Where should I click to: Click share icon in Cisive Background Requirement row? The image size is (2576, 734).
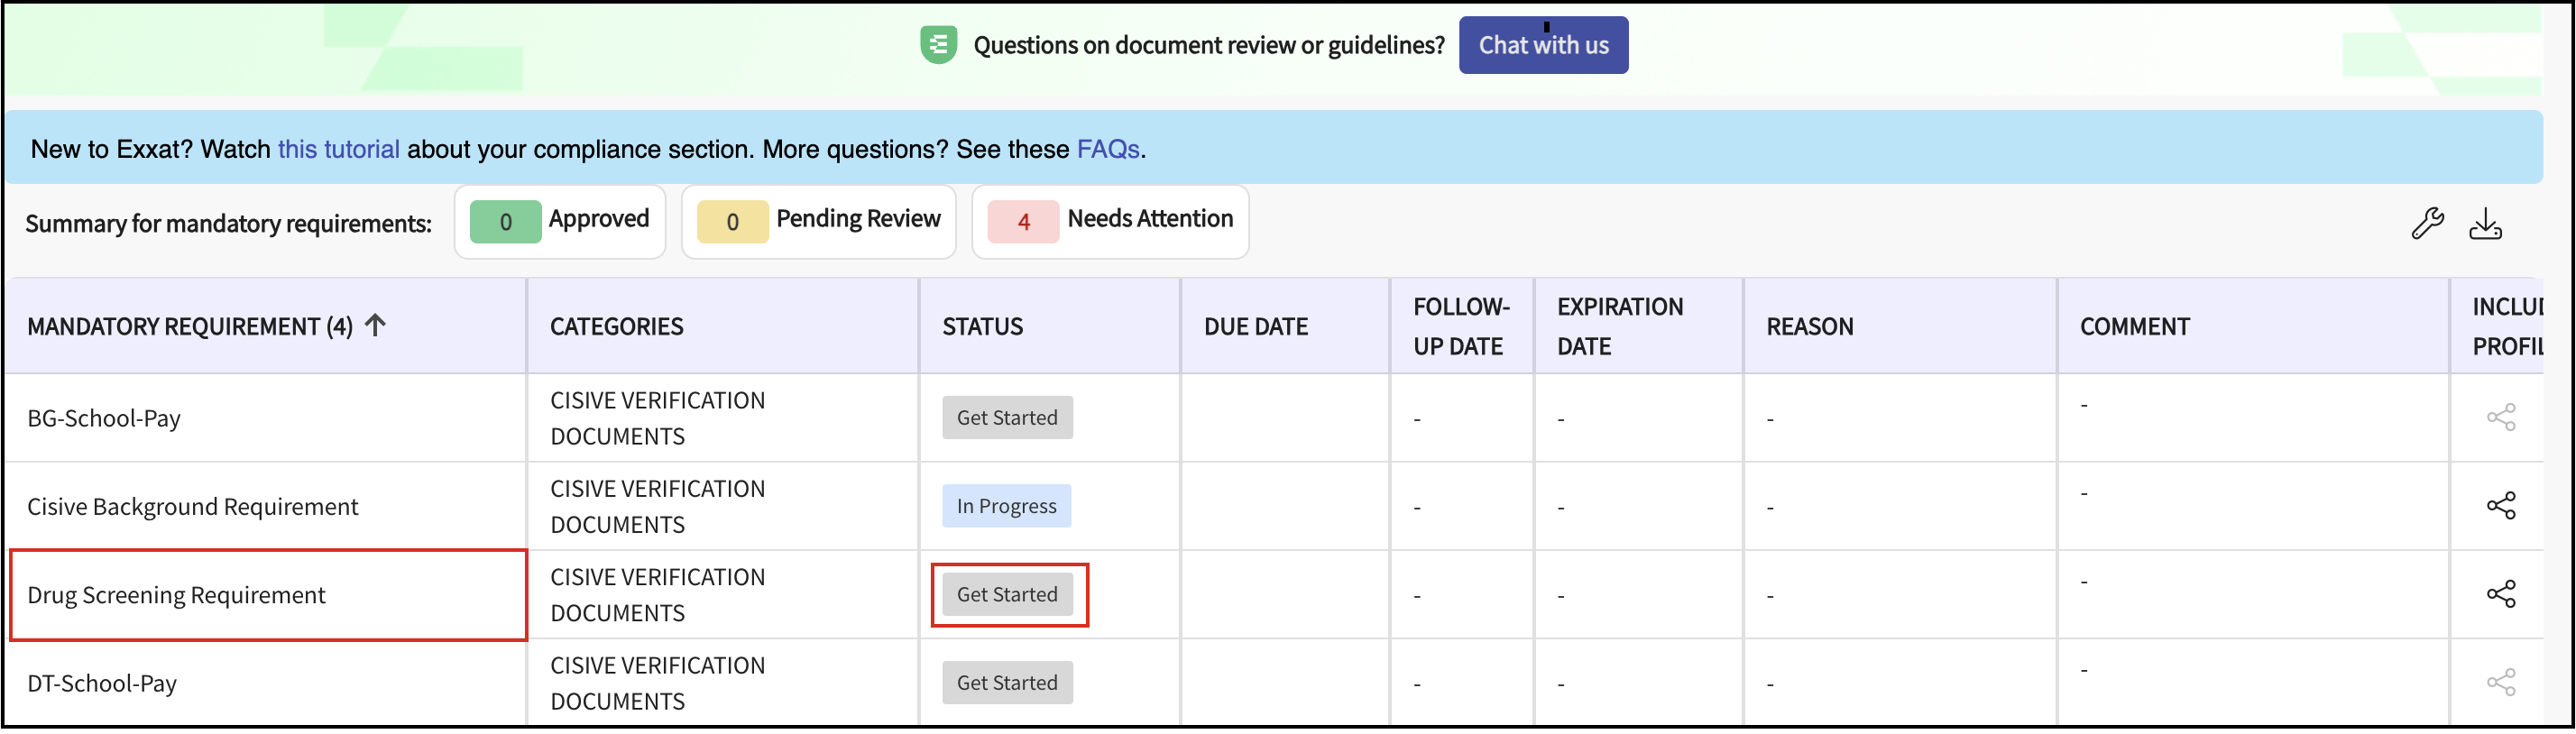[x=2500, y=505]
